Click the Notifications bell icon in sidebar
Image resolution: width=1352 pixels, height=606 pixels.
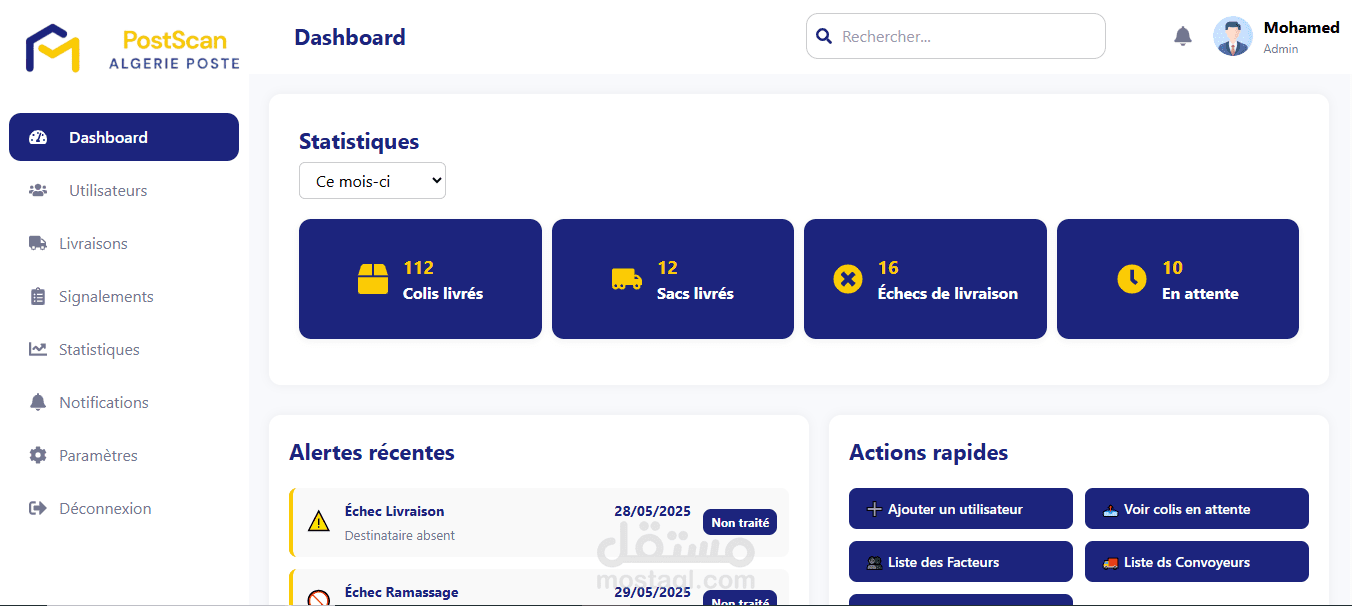pyautogui.click(x=38, y=402)
